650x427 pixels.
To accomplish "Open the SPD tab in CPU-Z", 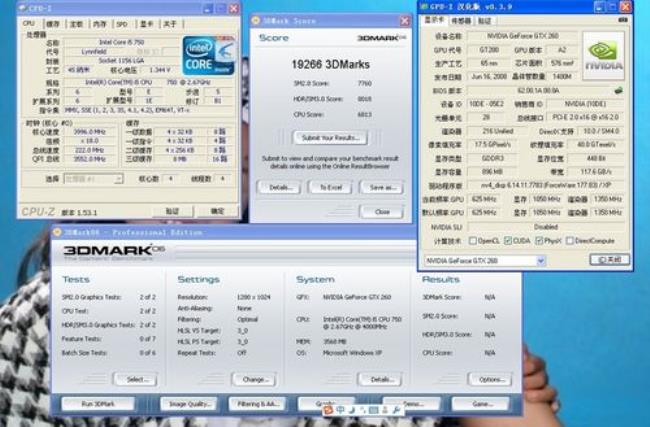I will [x=123, y=24].
